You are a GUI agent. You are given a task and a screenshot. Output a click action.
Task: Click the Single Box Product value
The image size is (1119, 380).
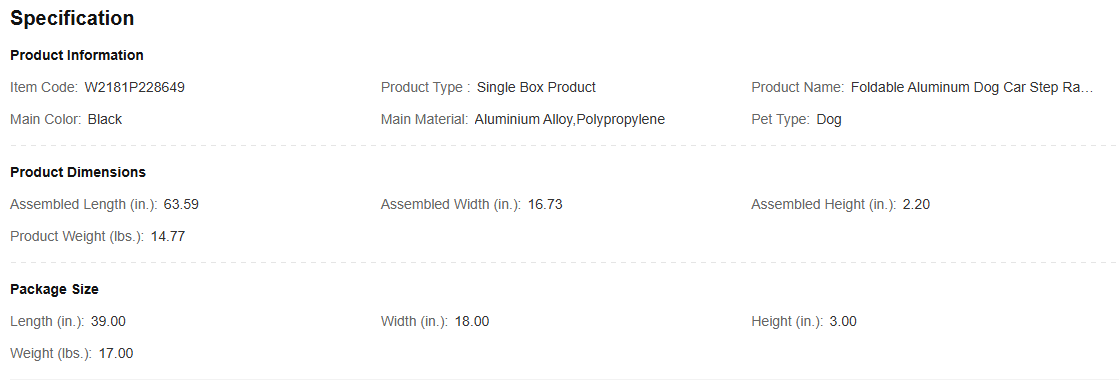536,88
